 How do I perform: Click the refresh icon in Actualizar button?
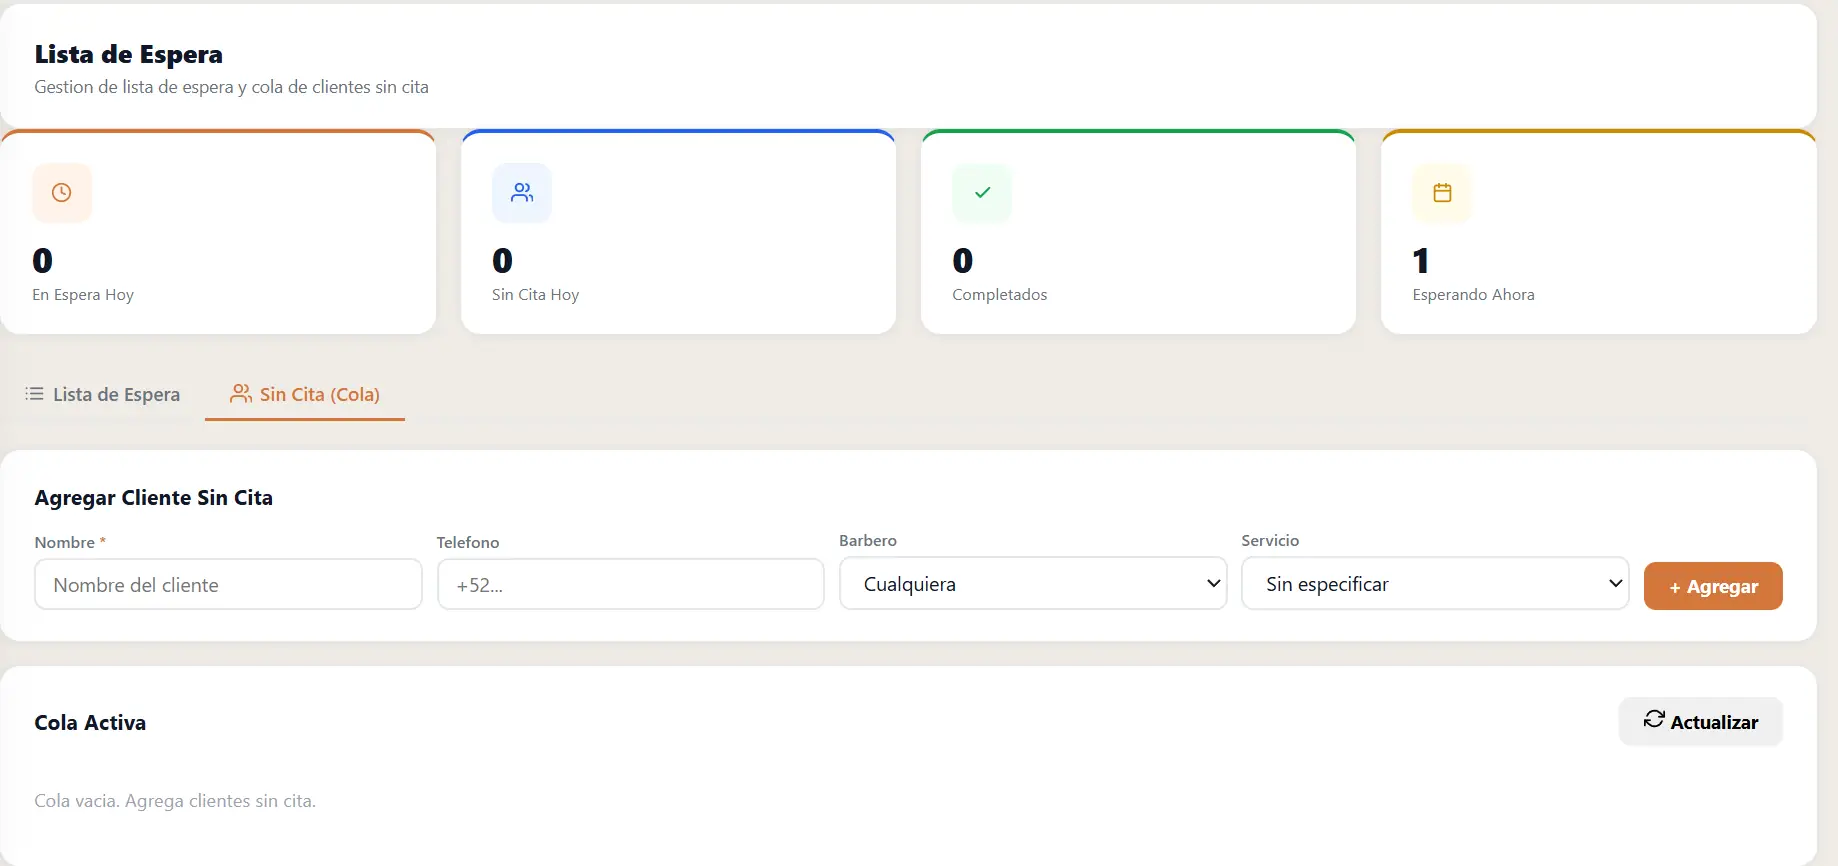click(x=1654, y=720)
